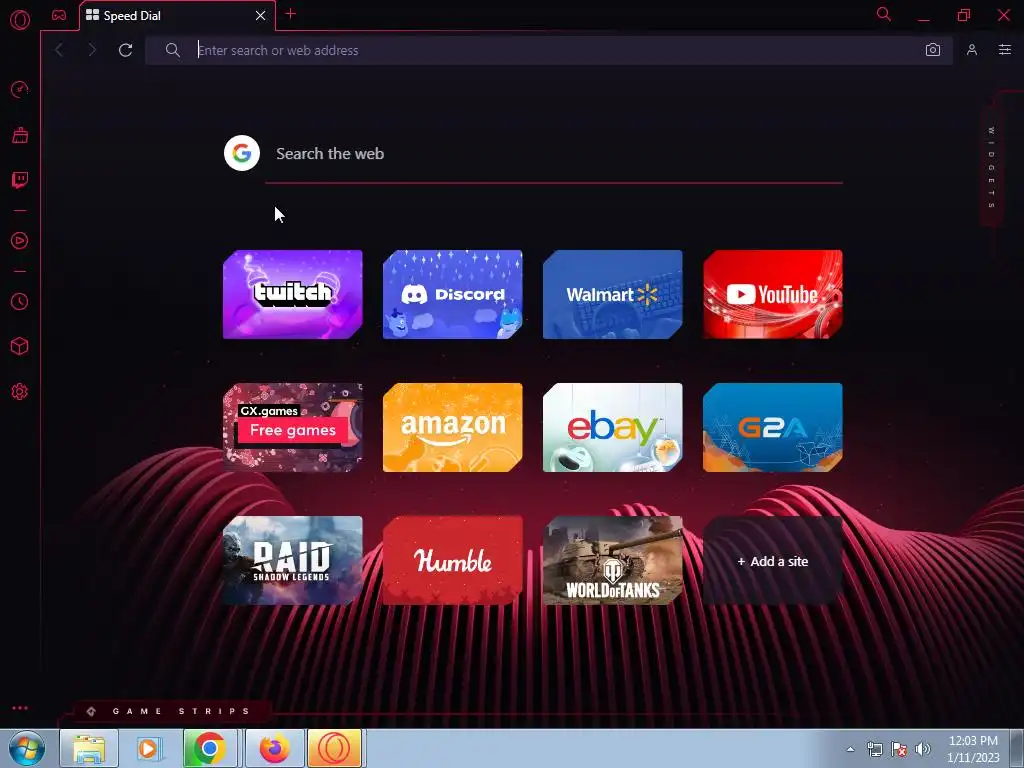Reload the current page
1024x768 pixels.
(125, 50)
